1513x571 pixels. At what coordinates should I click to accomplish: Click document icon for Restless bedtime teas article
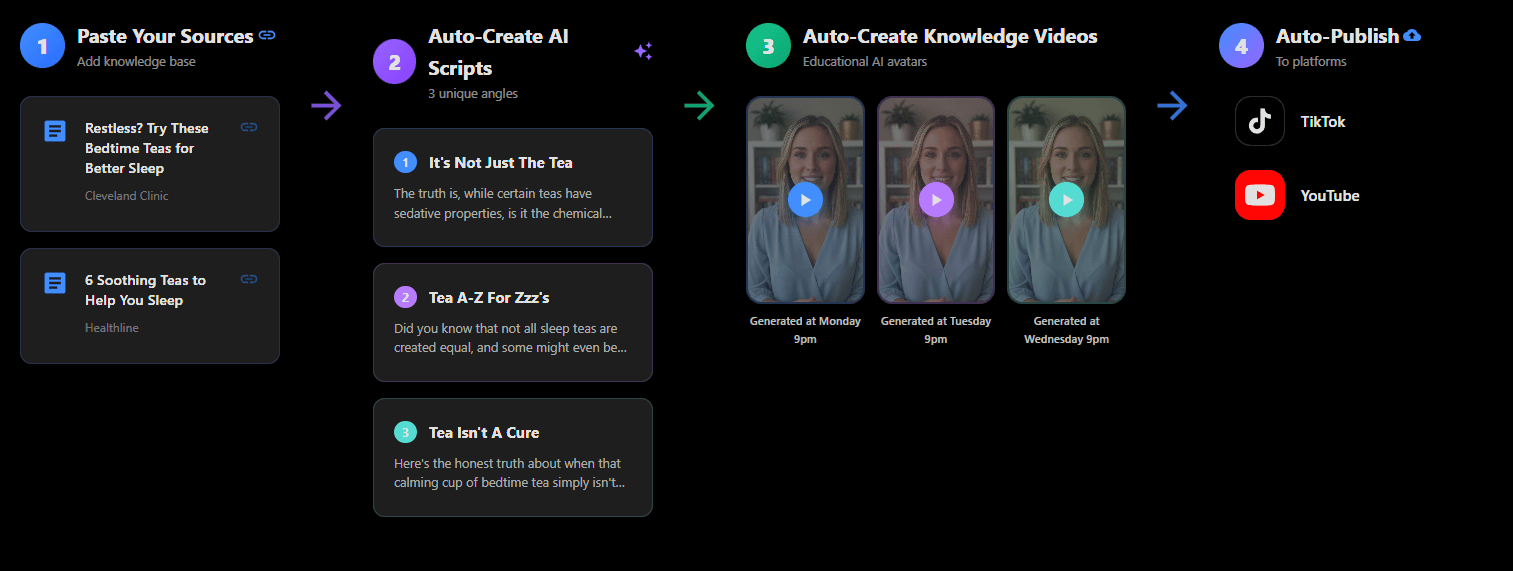[x=55, y=131]
